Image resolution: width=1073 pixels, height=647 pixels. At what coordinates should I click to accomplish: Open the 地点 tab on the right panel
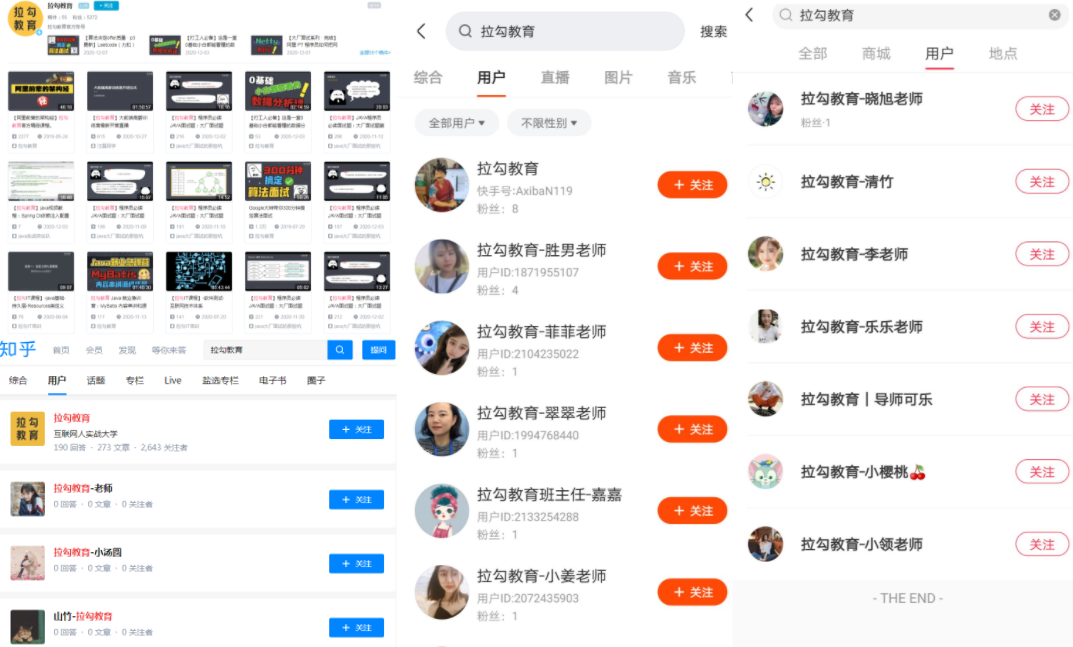pos(1004,55)
